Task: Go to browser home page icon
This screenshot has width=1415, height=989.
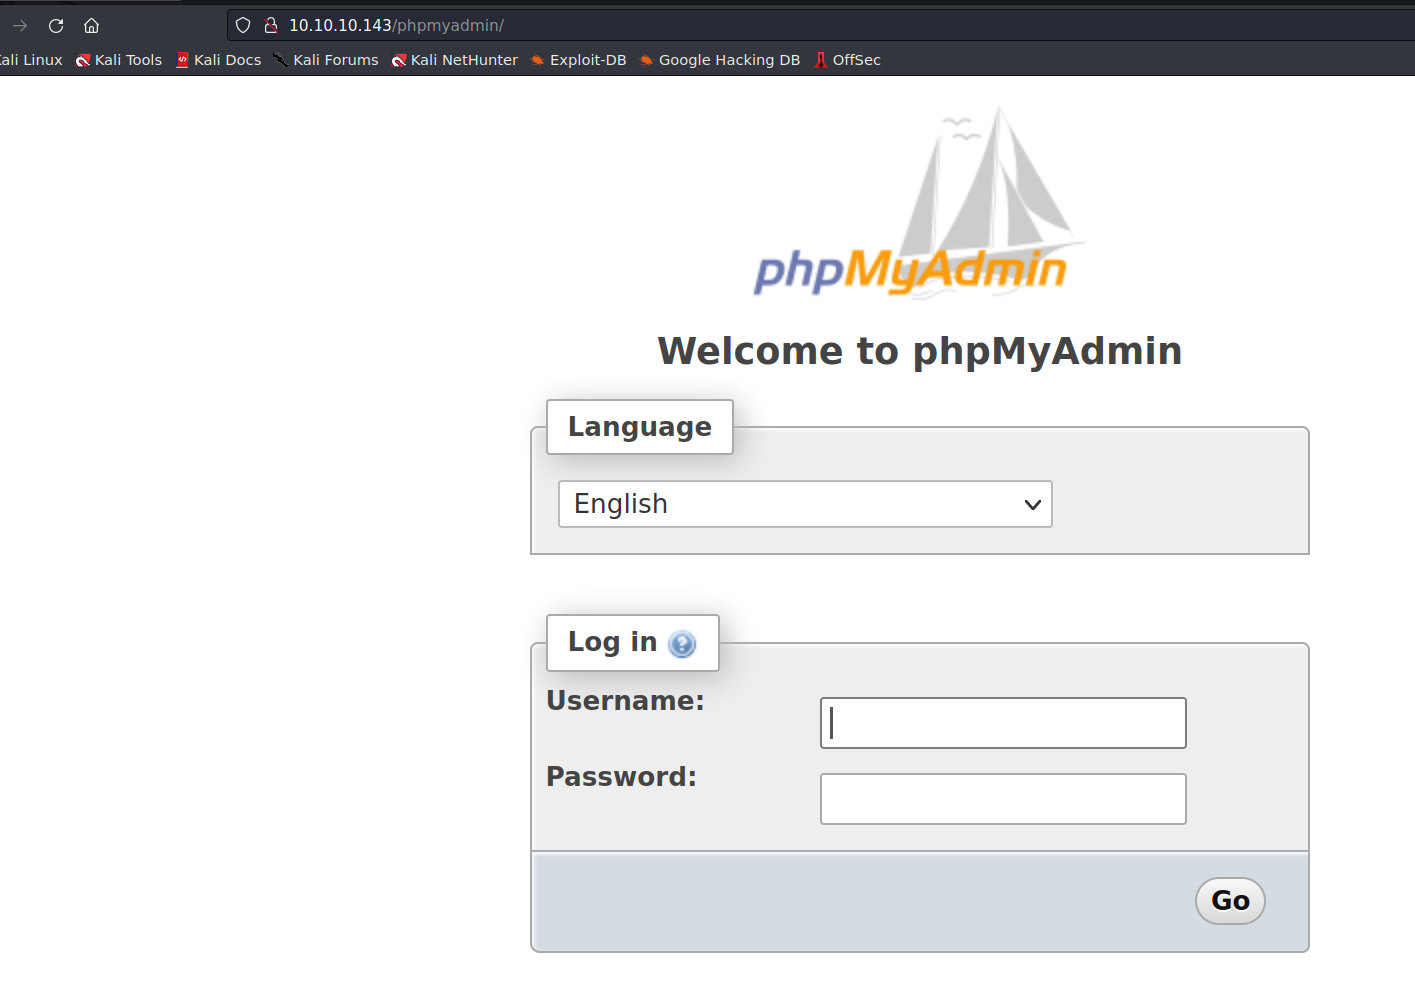Action: click(91, 26)
